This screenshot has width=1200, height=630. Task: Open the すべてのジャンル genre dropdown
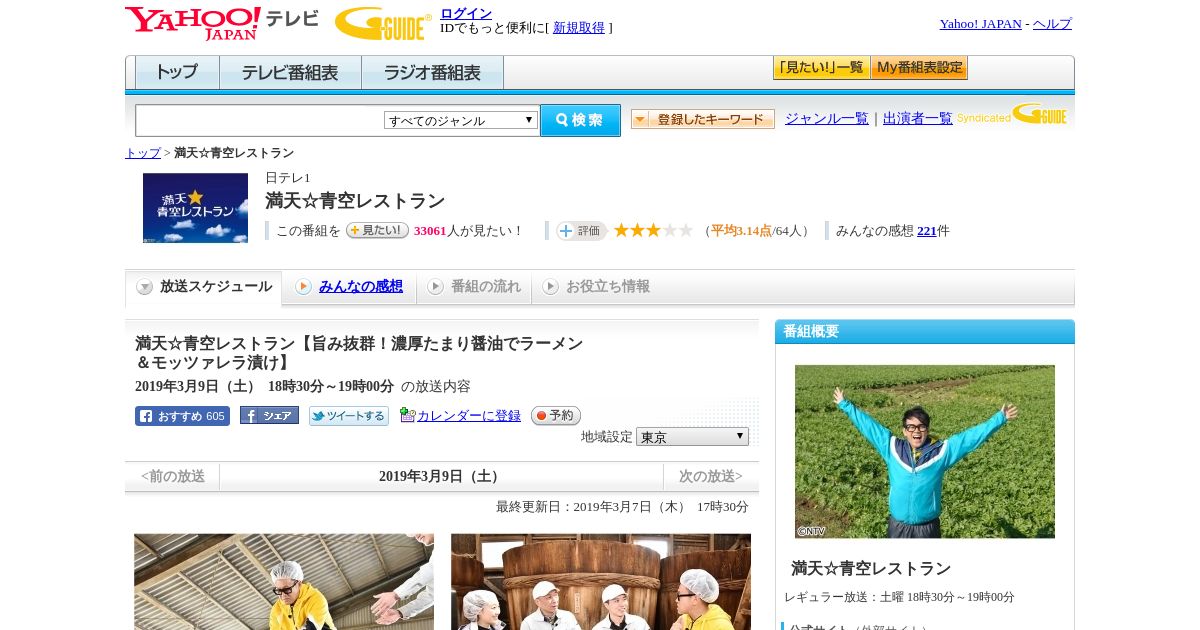[x=461, y=120]
